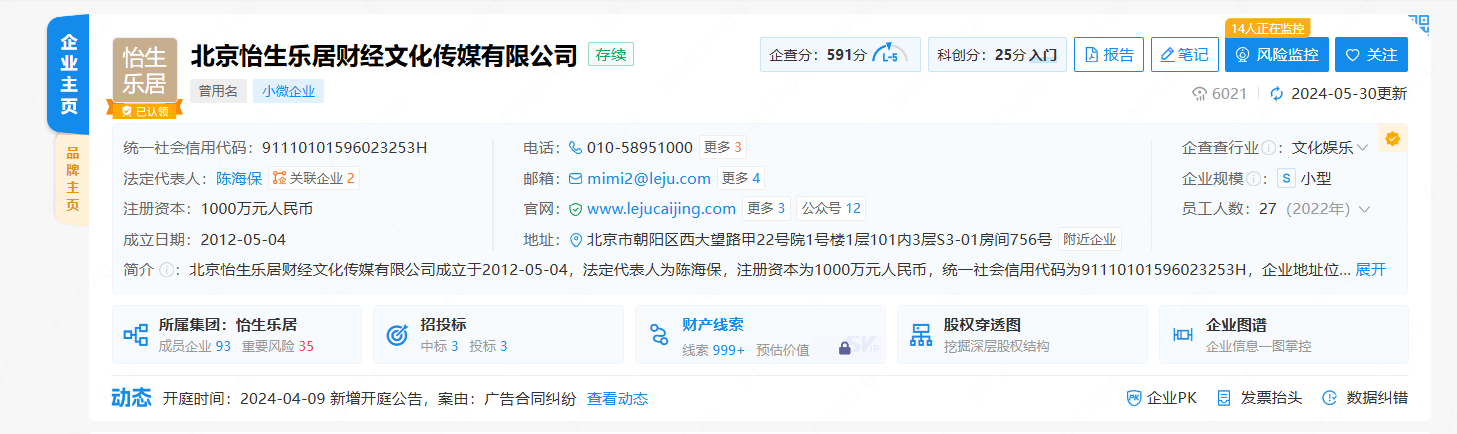The width and height of the screenshot is (1457, 434).
Task: Click the 存续 status tag
Action: point(610,55)
